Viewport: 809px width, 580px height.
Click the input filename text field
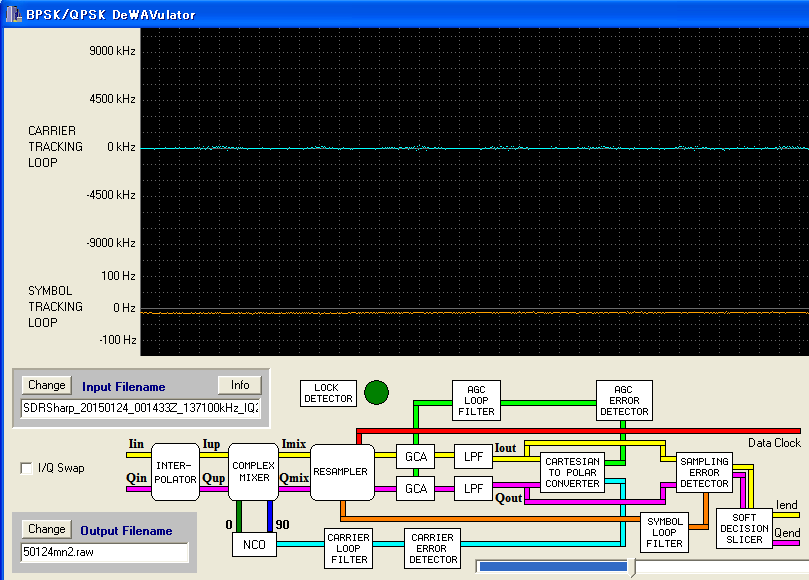click(141, 408)
